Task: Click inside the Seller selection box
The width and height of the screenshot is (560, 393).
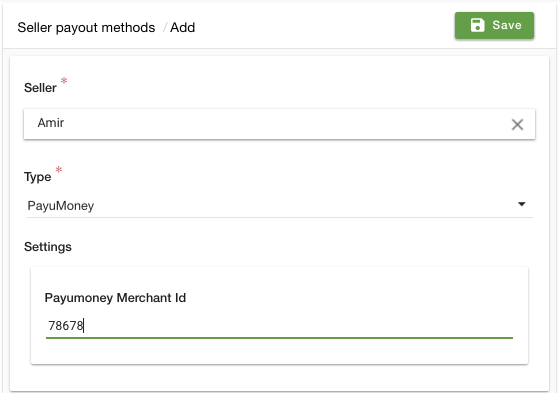Action: pos(279,124)
